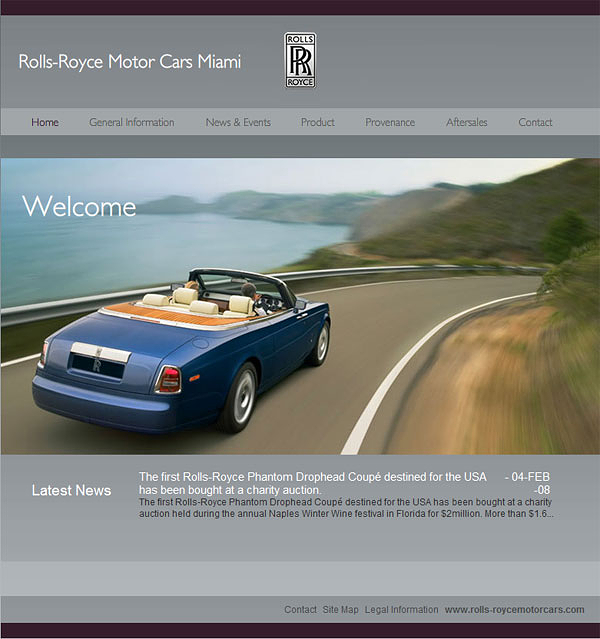Go to the Provenance section
Viewport: 600px width, 639px height.
pyautogui.click(x=390, y=122)
